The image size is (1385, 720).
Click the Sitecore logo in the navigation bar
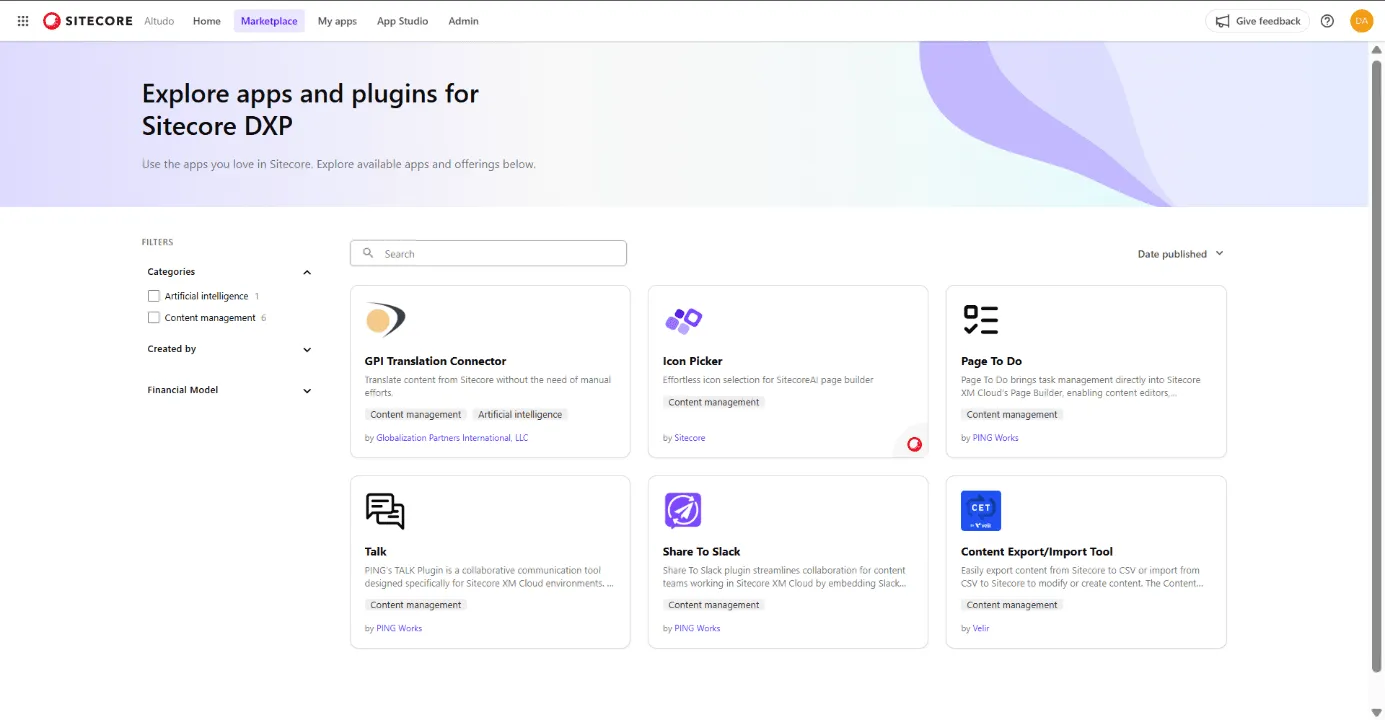pos(85,20)
